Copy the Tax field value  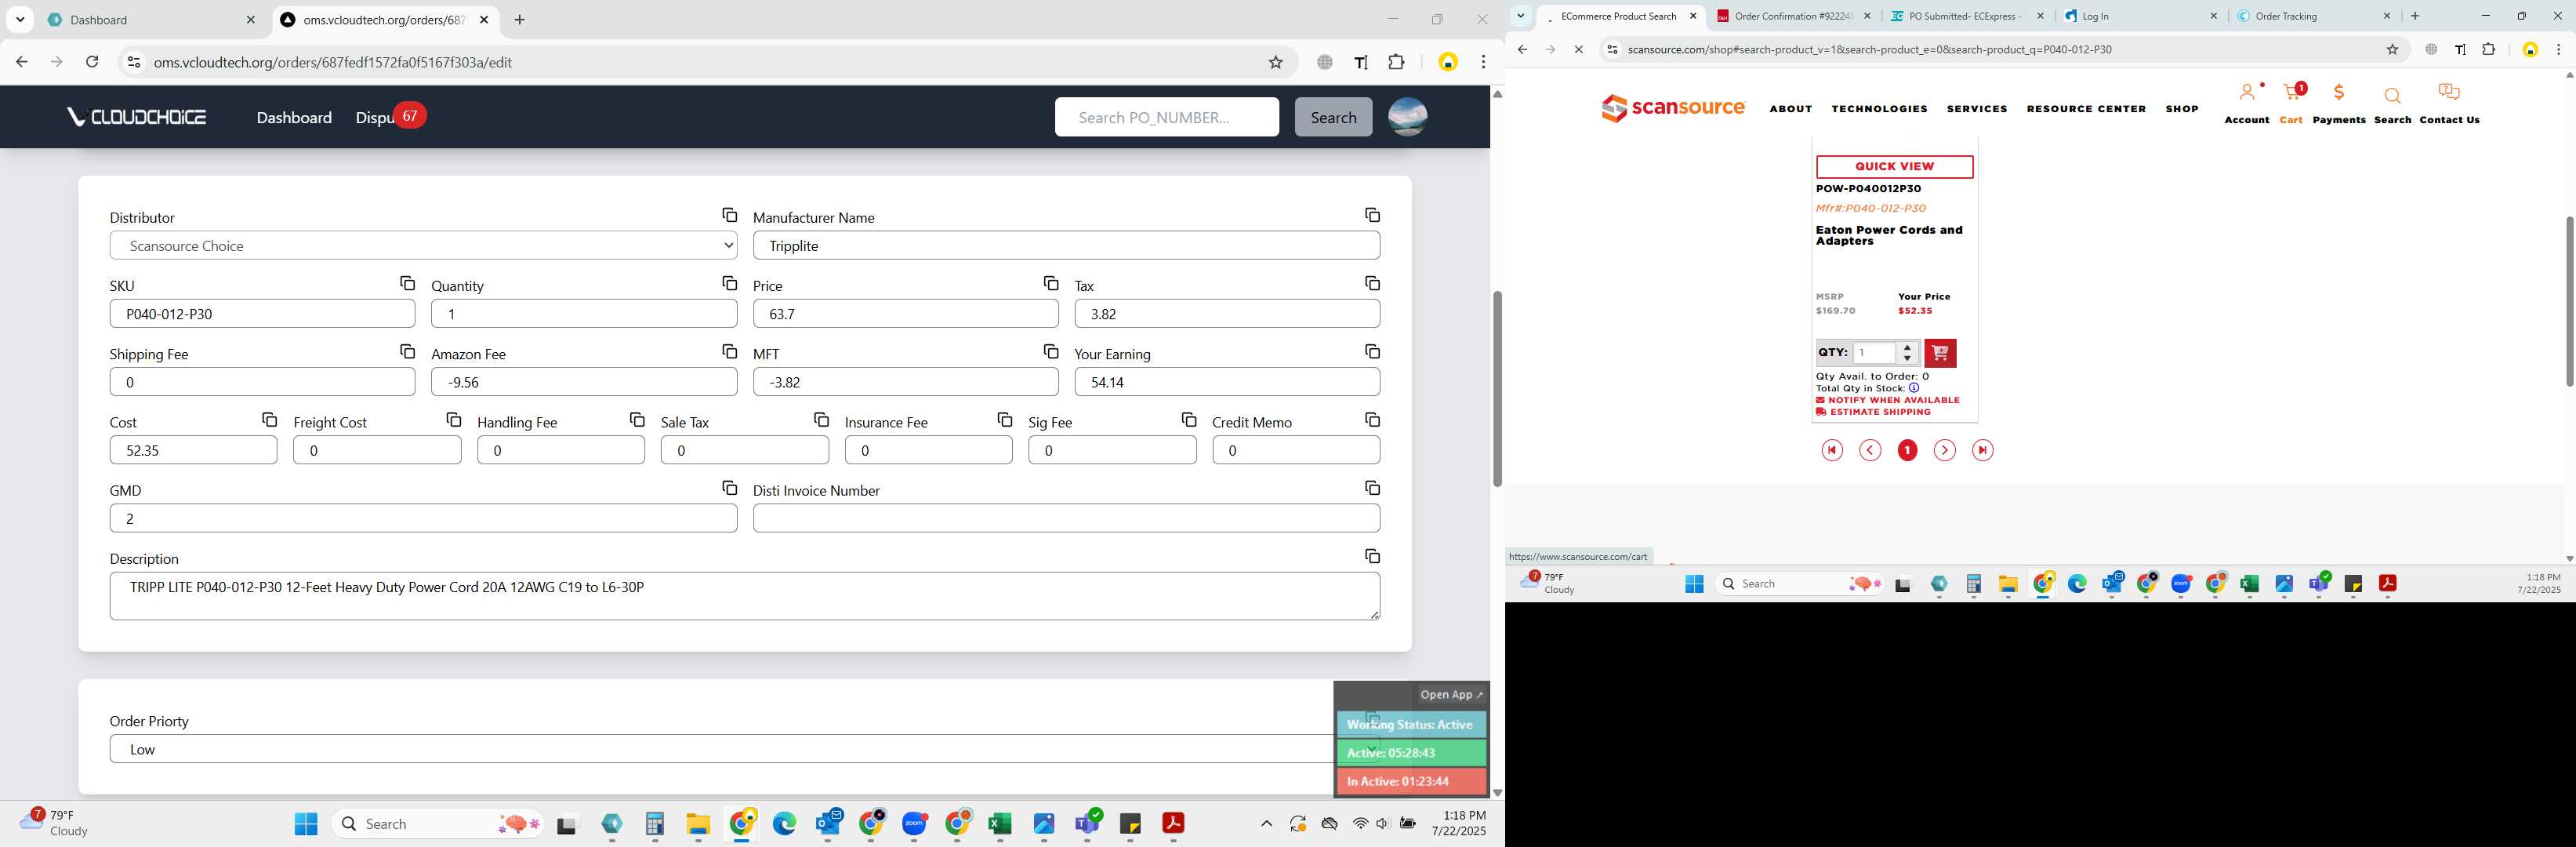(x=1372, y=283)
